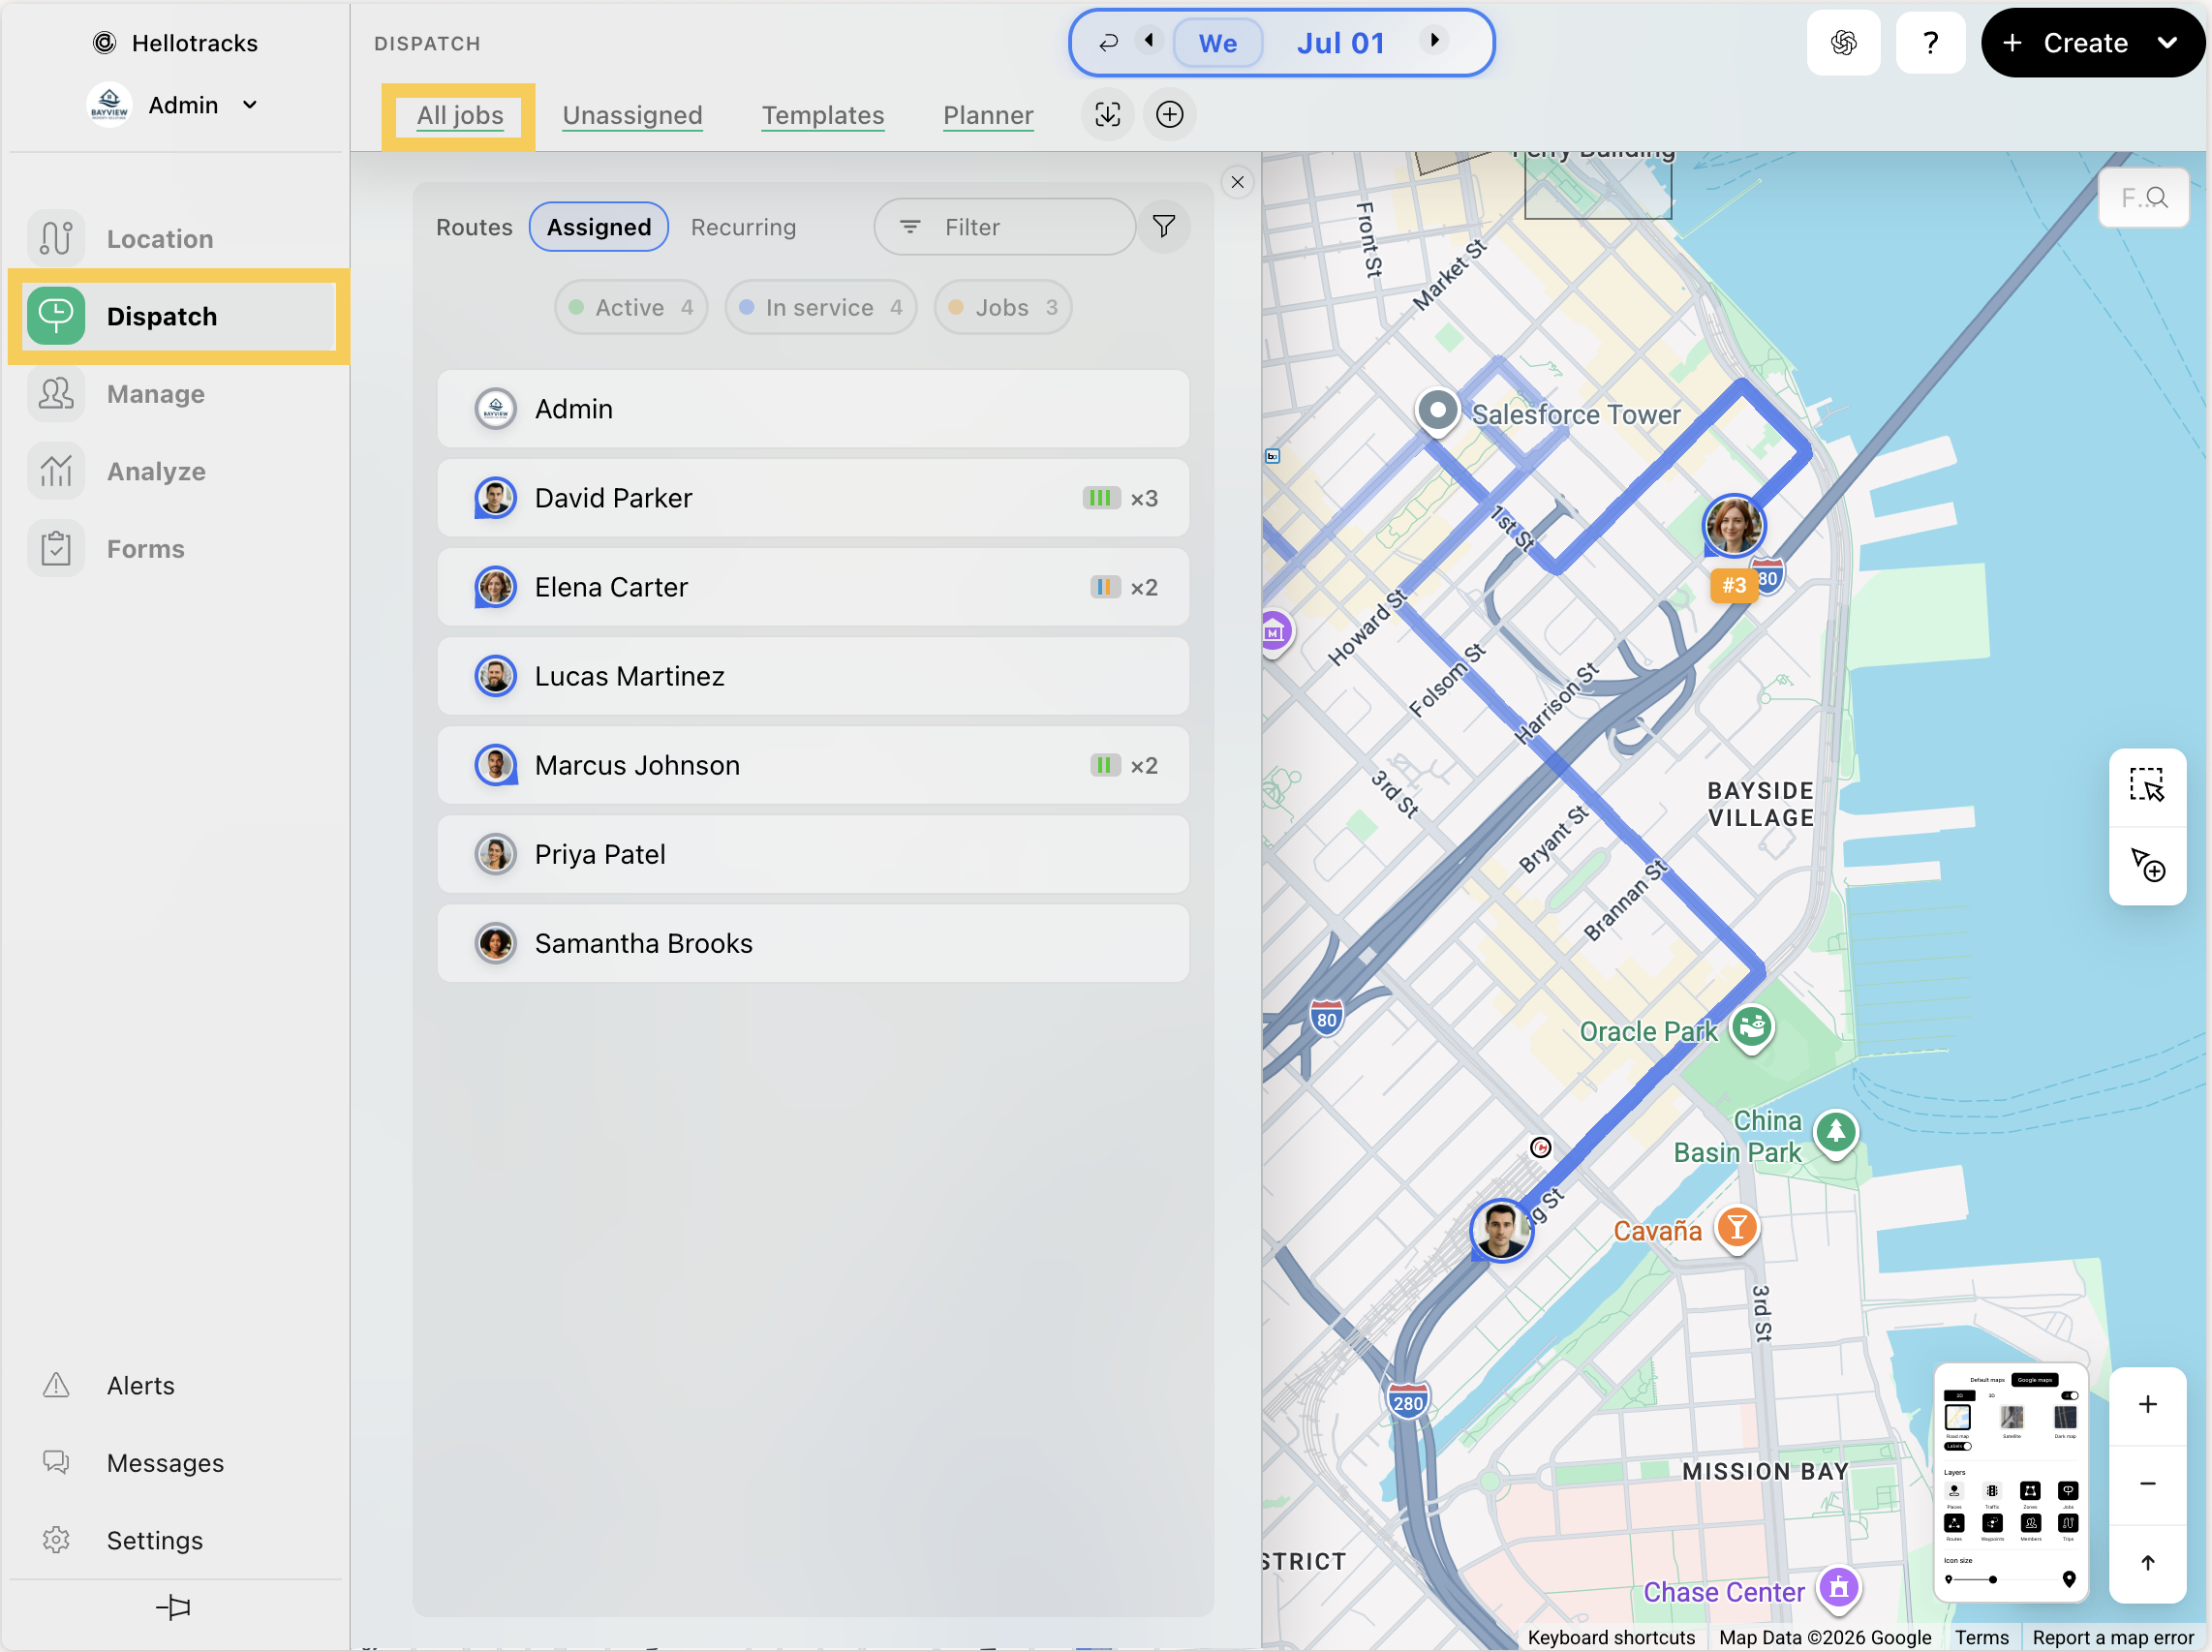This screenshot has height=1652, width=2212.
Task: Switch to the Unassigned tab
Action: [x=633, y=115]
